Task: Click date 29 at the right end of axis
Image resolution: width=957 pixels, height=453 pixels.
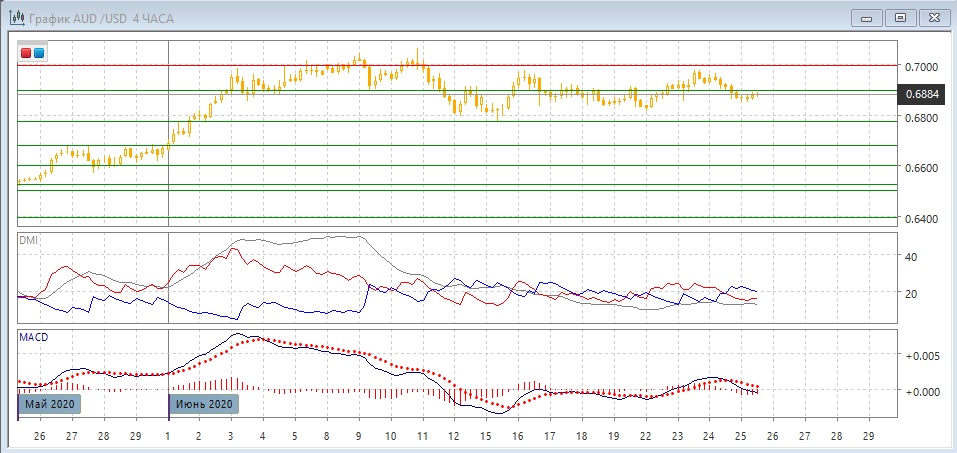Action: [x=868, y=437]
